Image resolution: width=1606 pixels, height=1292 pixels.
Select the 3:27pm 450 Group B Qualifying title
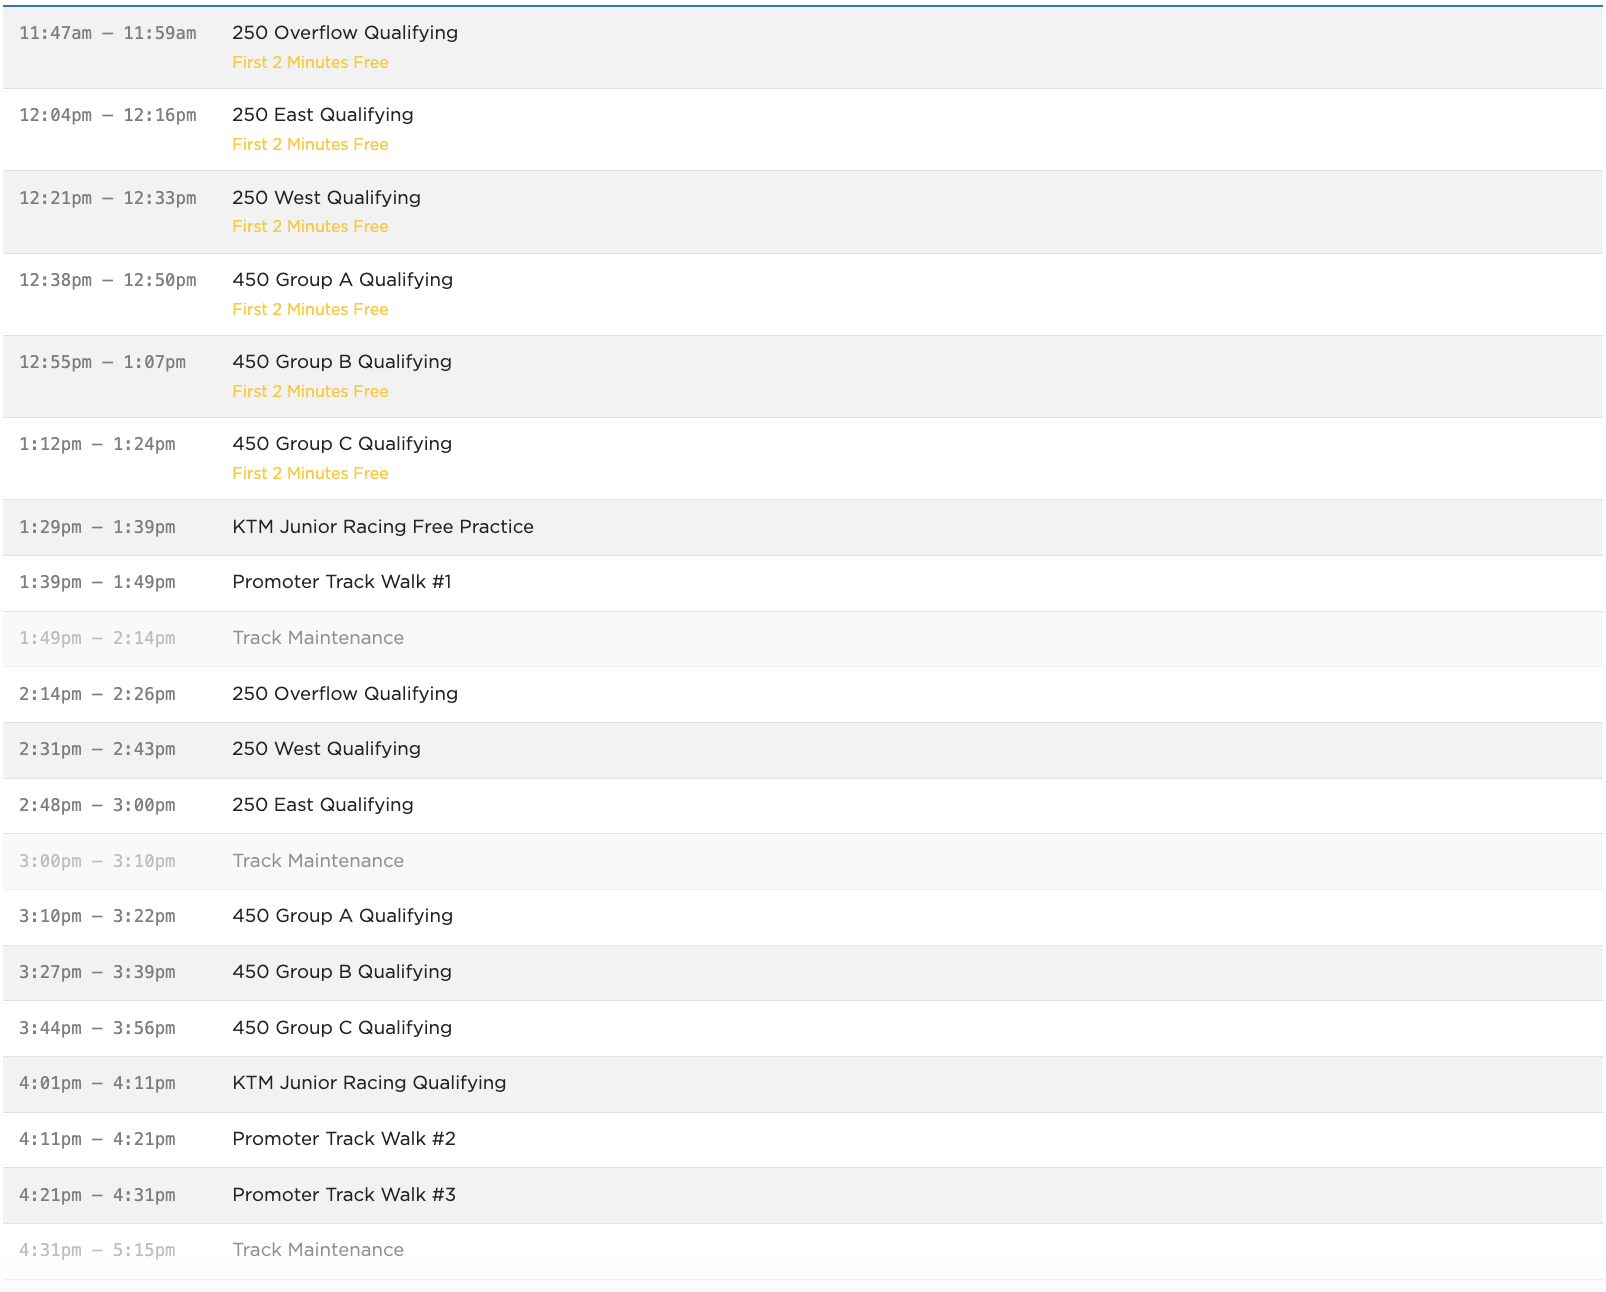(341, 972)
